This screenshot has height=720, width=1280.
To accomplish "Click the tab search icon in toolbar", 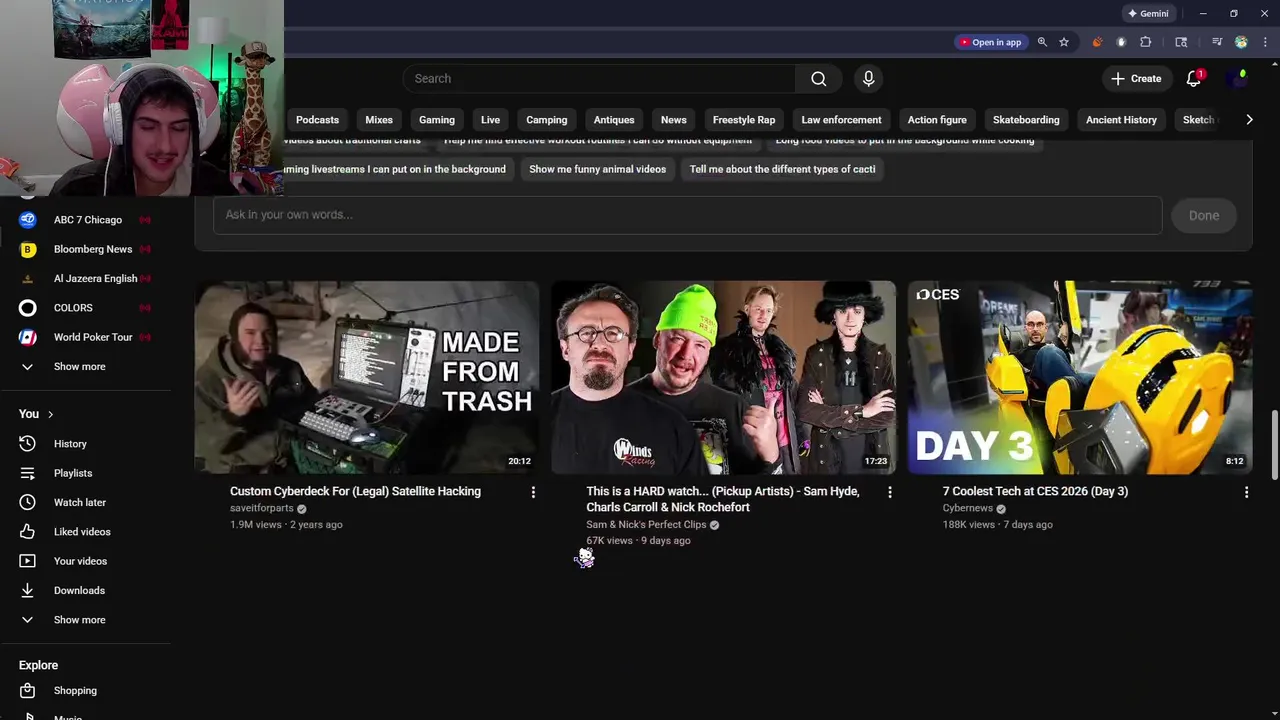I will (x=1181, y=42).
